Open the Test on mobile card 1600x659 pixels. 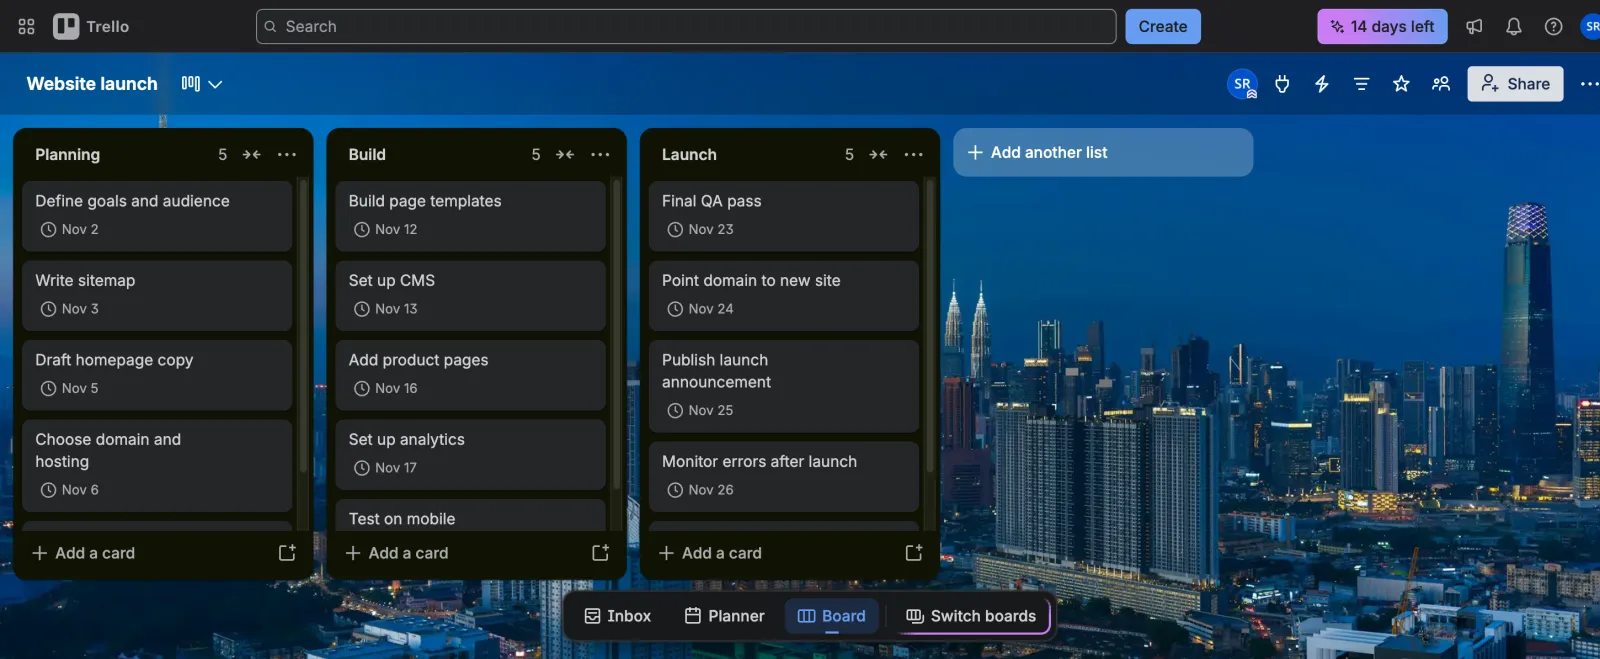point(470,516)
